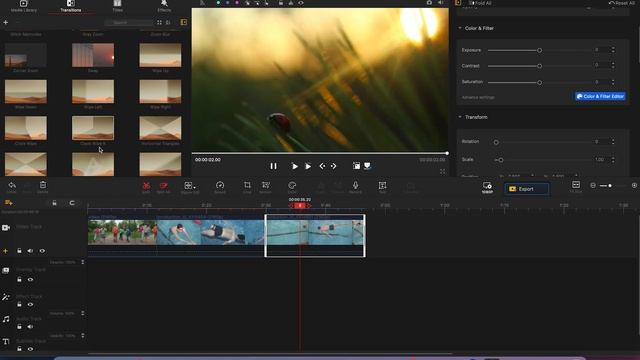Click the speaker volume icon above preview
This screenshot has width=640, height=360.
(441, 3)
